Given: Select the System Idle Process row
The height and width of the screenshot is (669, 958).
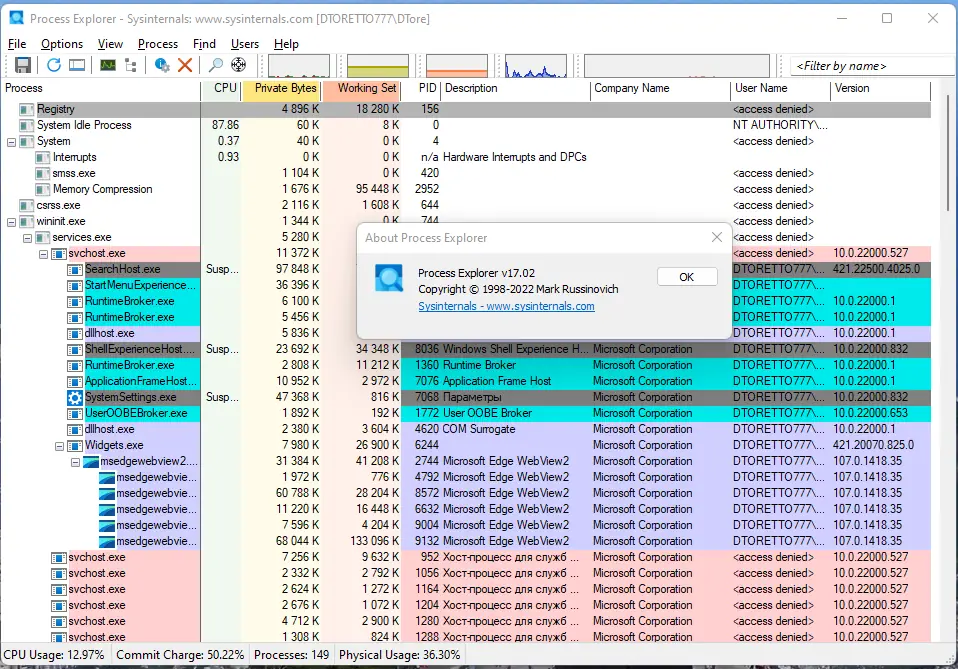Looking at the screenshot, I should [466, 125].
